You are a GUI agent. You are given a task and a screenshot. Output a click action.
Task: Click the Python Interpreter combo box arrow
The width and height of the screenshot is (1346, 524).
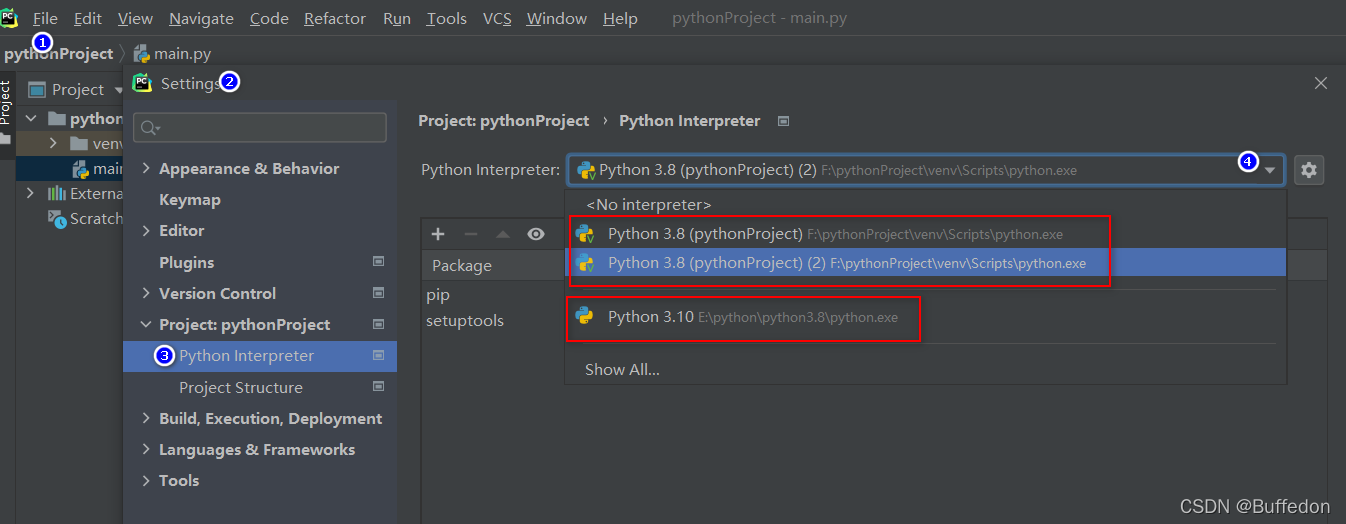(x=1269, y=170)
